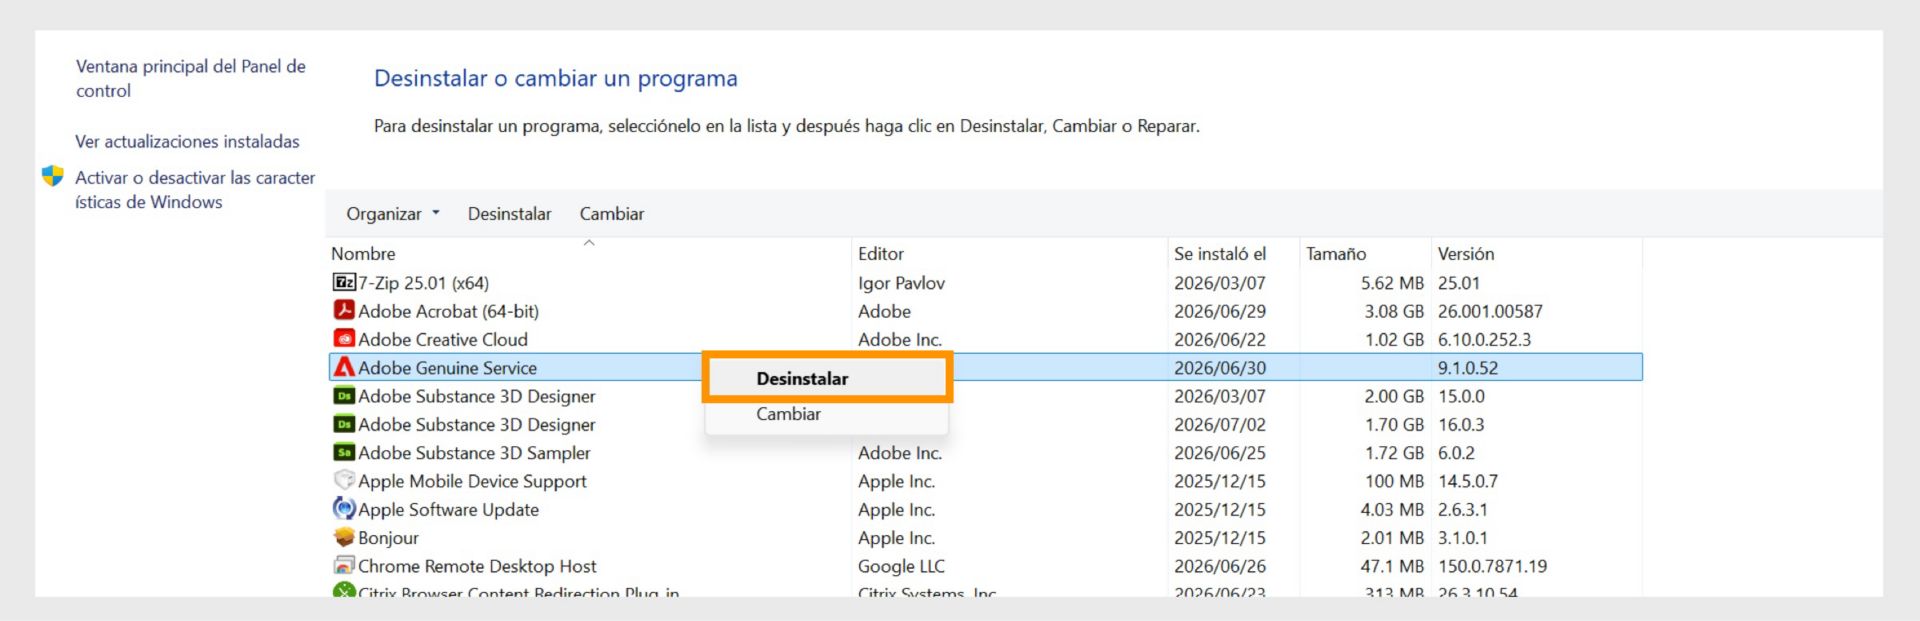Select the Chrome Remote Desktop Host entry
This screenshot has height=621, width=1920.
[985, 565]
